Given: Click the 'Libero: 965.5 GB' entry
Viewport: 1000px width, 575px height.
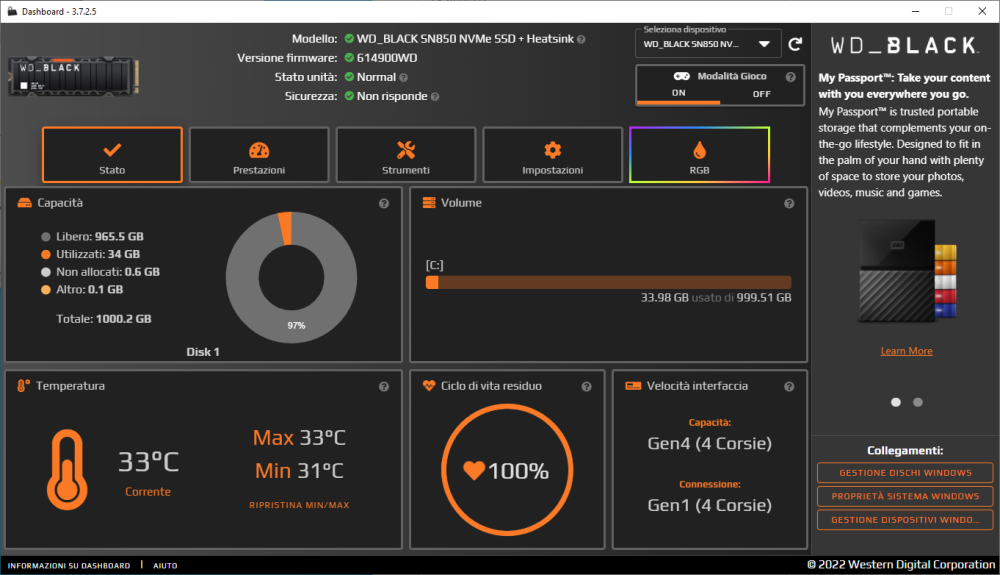Looking at the screenshot, I should click(x=99, y=237).
